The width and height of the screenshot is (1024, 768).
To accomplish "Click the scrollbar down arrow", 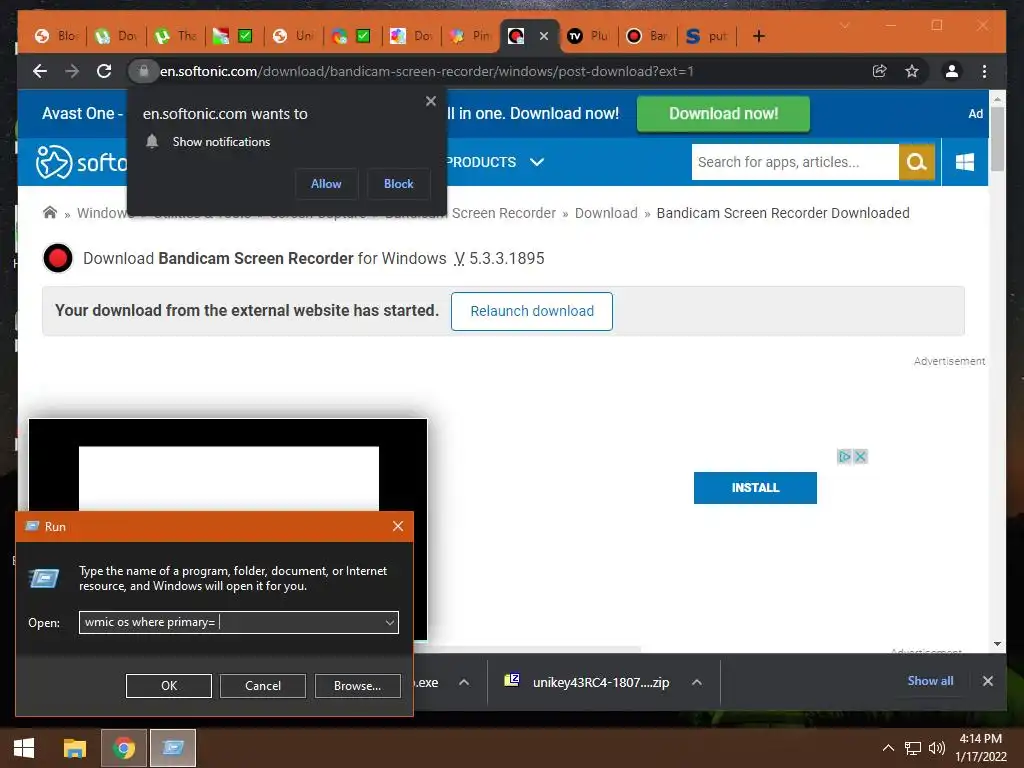I will pyautogui.click(x=997, y=644).
